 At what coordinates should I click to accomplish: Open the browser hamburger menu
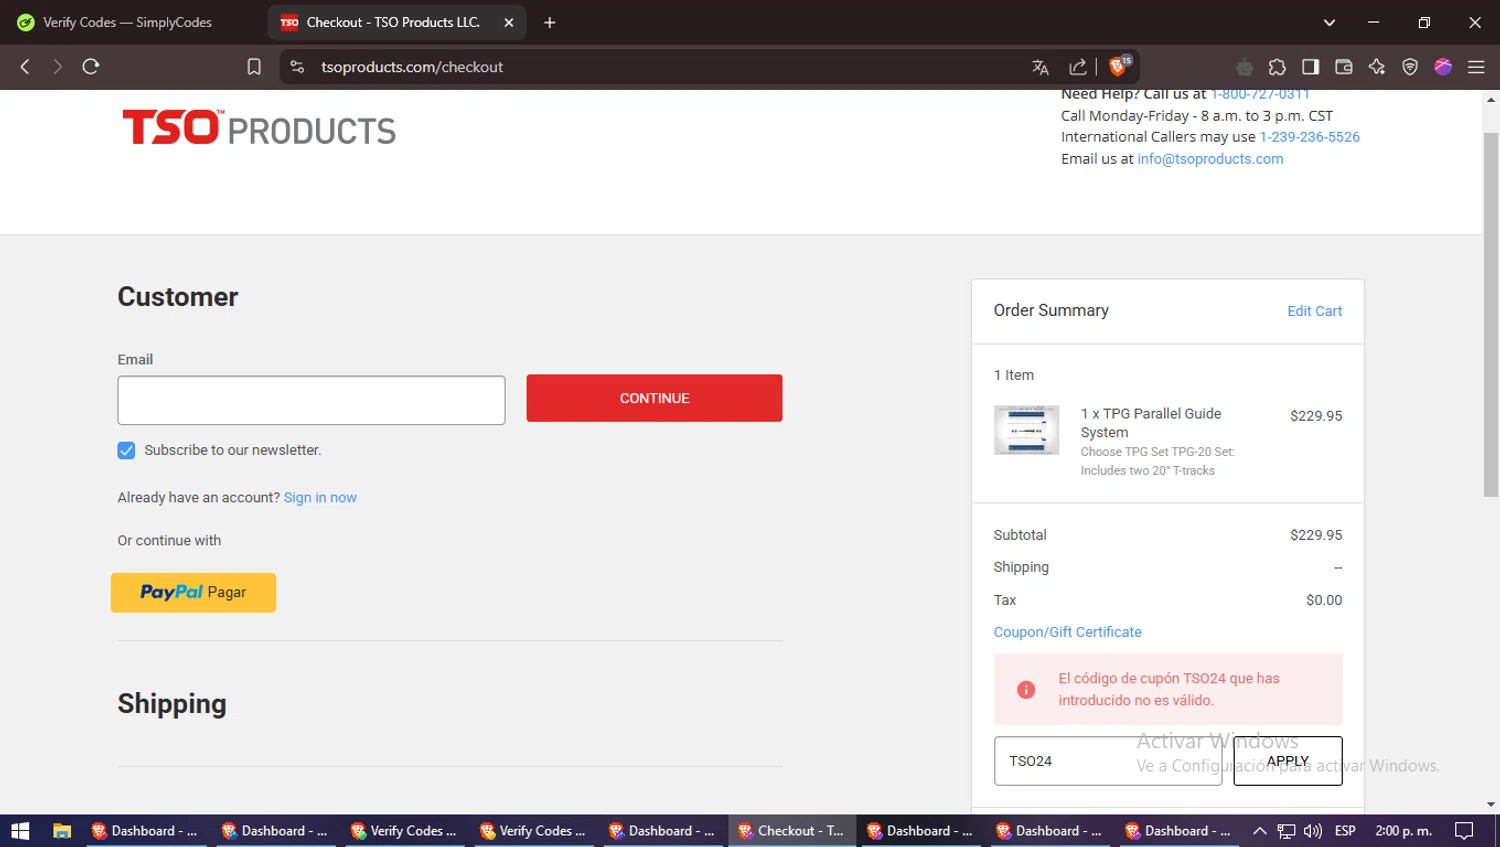coord(1476,67)
